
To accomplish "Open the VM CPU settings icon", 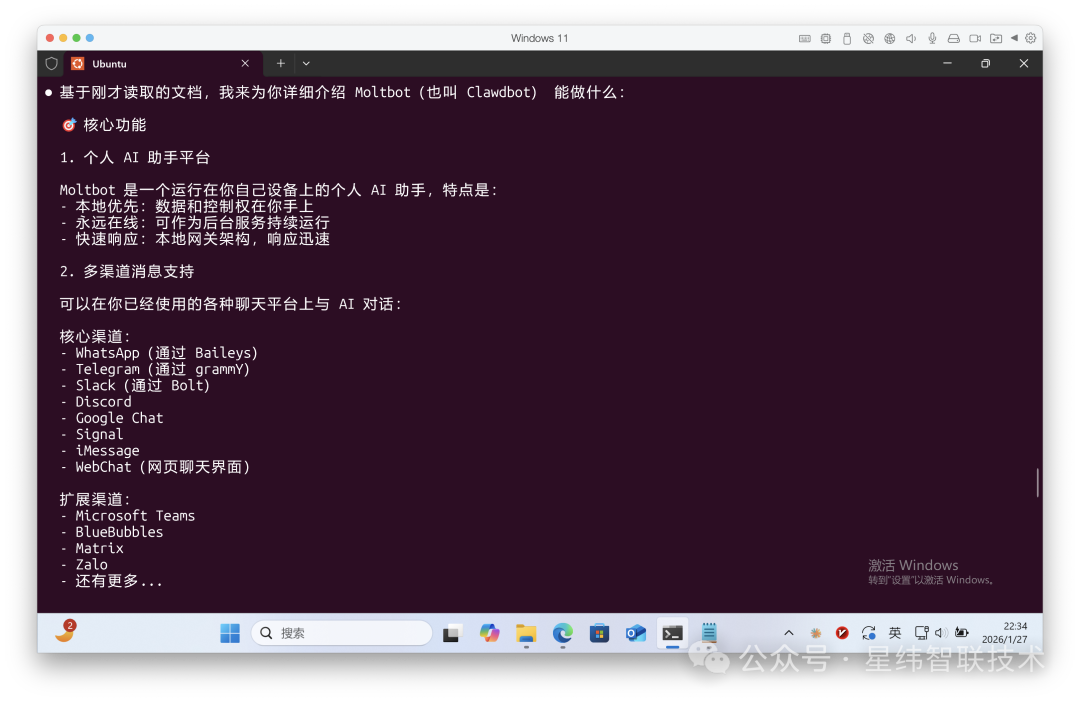I will pyautogui.click(x=826, y=38).
